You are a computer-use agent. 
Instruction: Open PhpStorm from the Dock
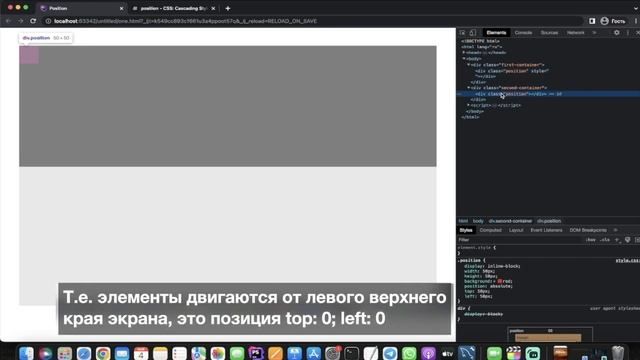click(x=256, y=353)
